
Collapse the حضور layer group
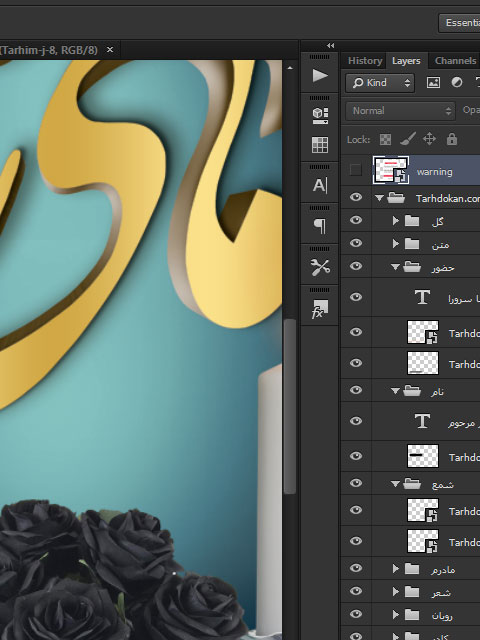click(x=395, y=267)
